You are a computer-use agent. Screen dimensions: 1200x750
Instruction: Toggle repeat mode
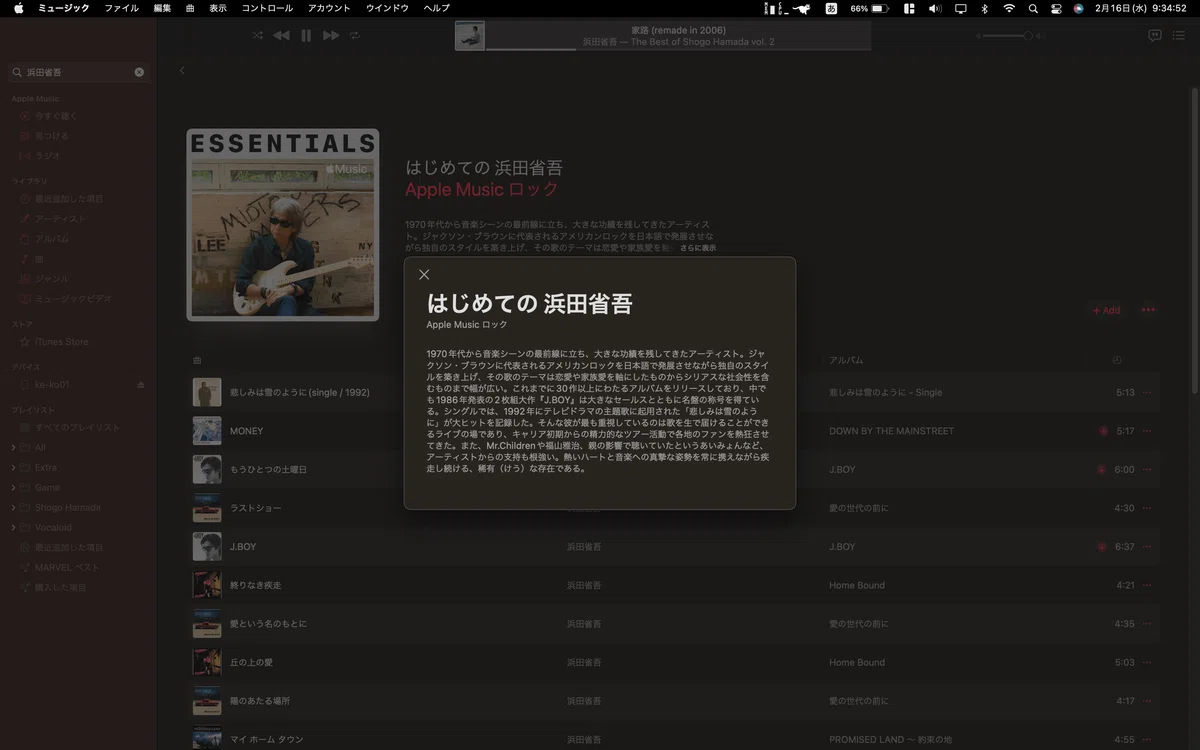coord(354,35)
